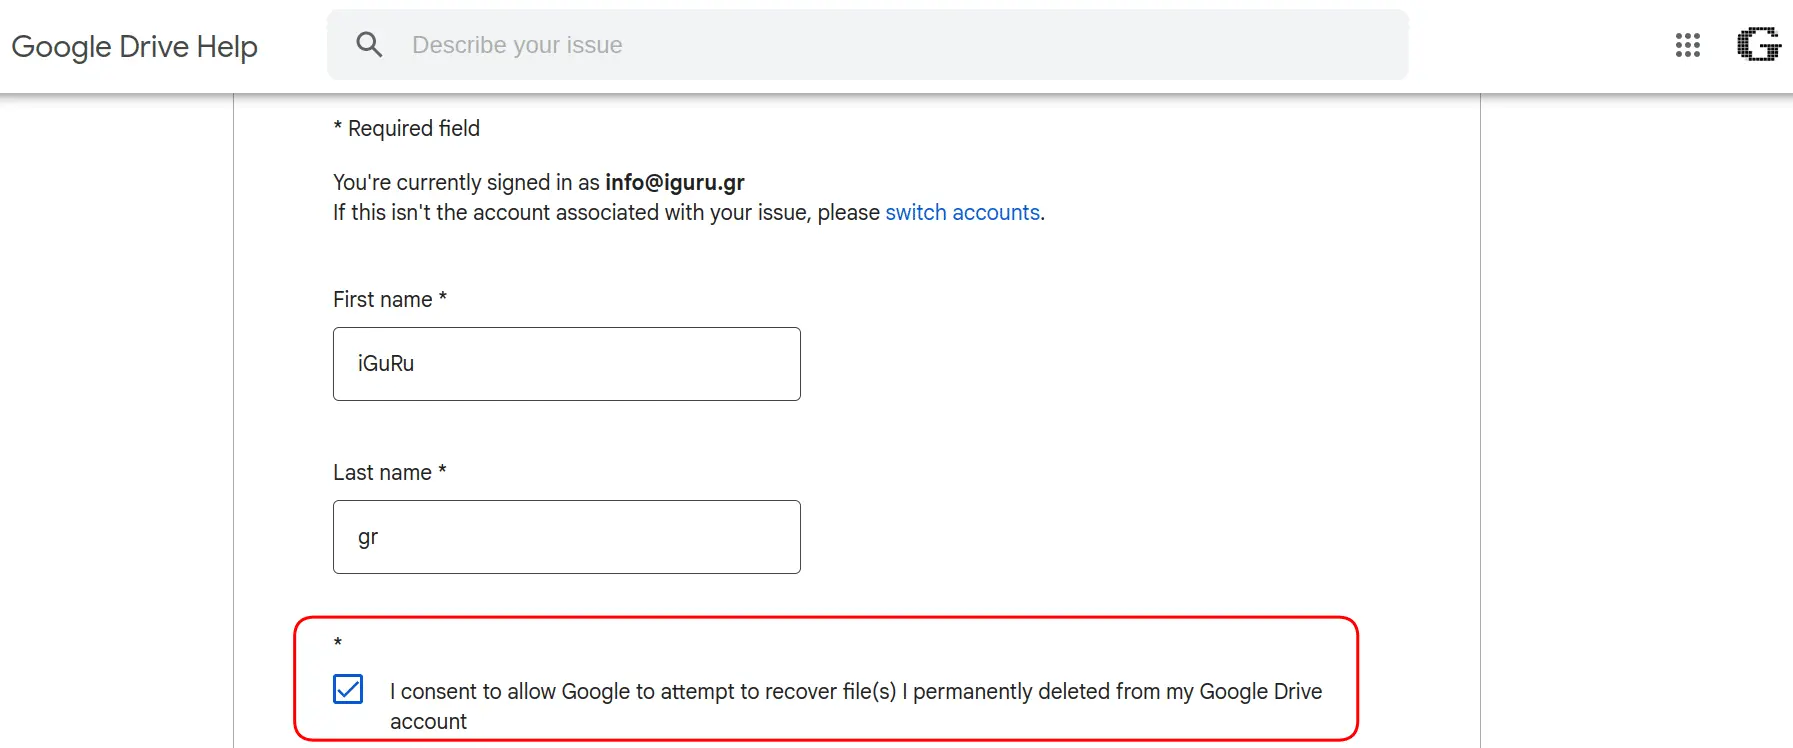This screenshot has width=1793, height=748.
Task: Open the Google apps grid
Action: pyautogui.click(x=1688, y=45)
